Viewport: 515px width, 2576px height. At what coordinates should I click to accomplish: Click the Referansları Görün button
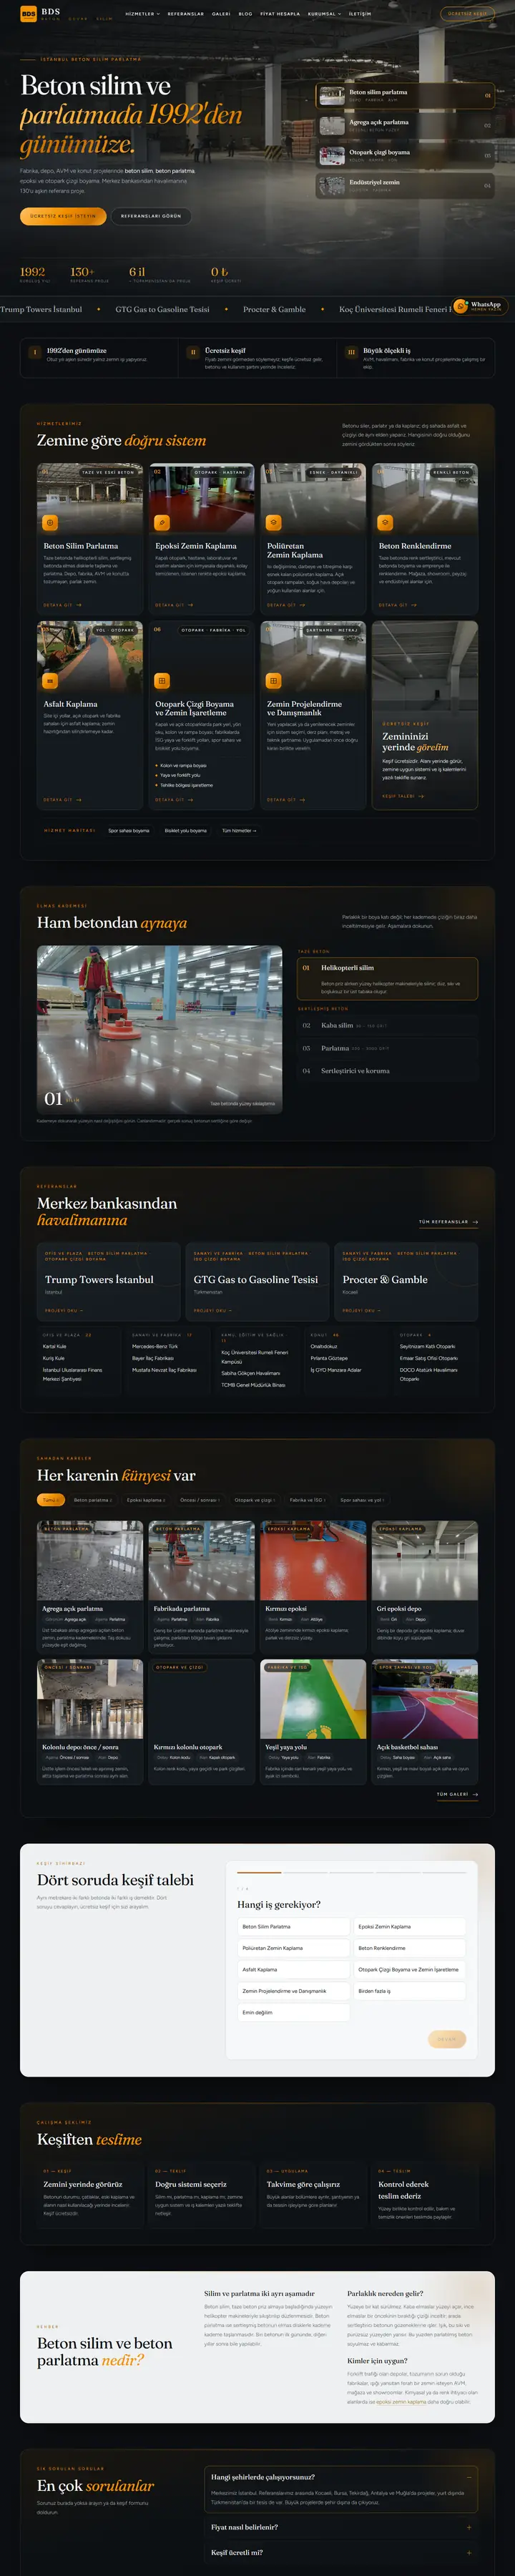pyautogui.click(x=151, y=216)
